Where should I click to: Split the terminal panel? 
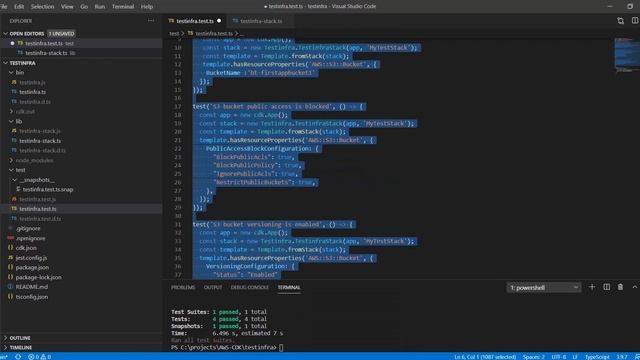[607, 287]
